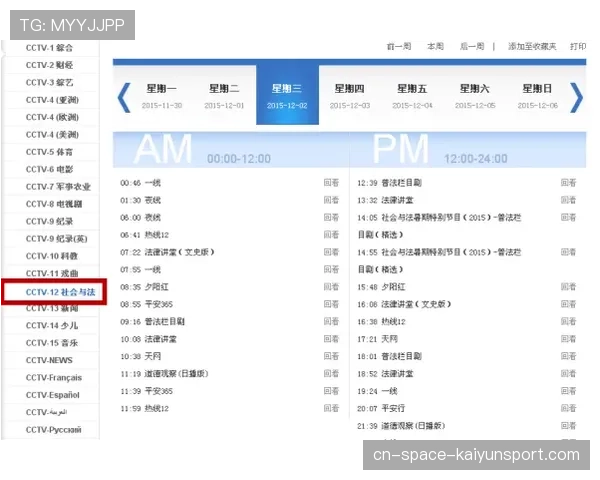Open CCTV Arabic channel
600x480 pixels.
(x=46, y=412)
